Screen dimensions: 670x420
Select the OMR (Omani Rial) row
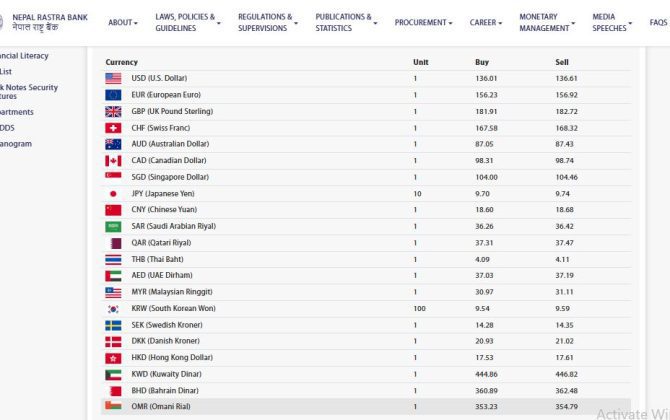pos(366,407)
